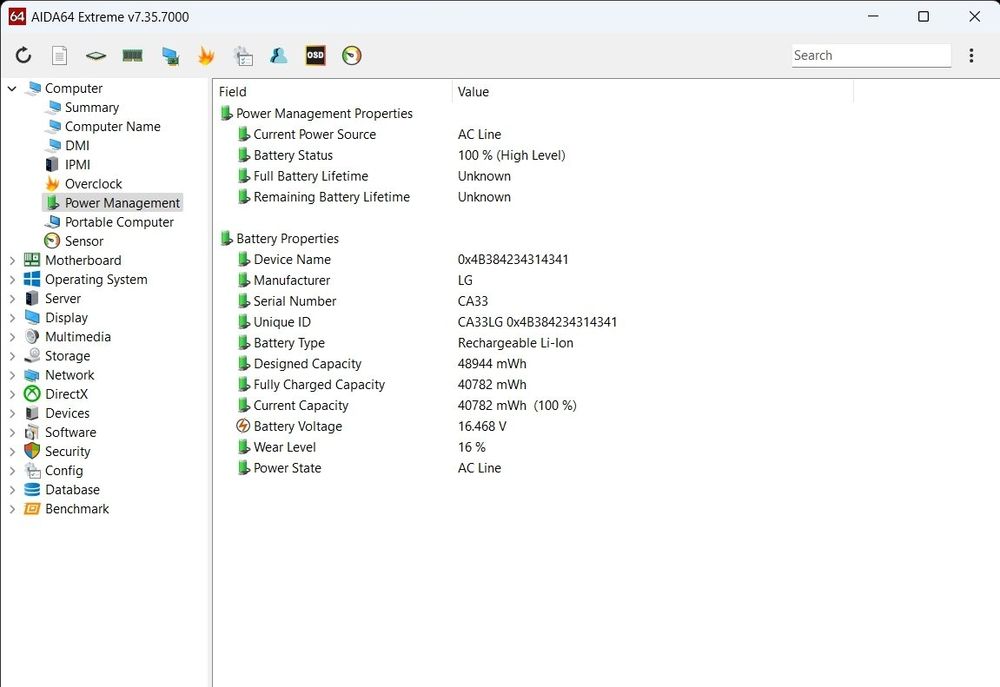The image size is (1000, 687).
Task: Click the Refresh toolbar icon
Action: pyautogui.click(x=24, y=55)
